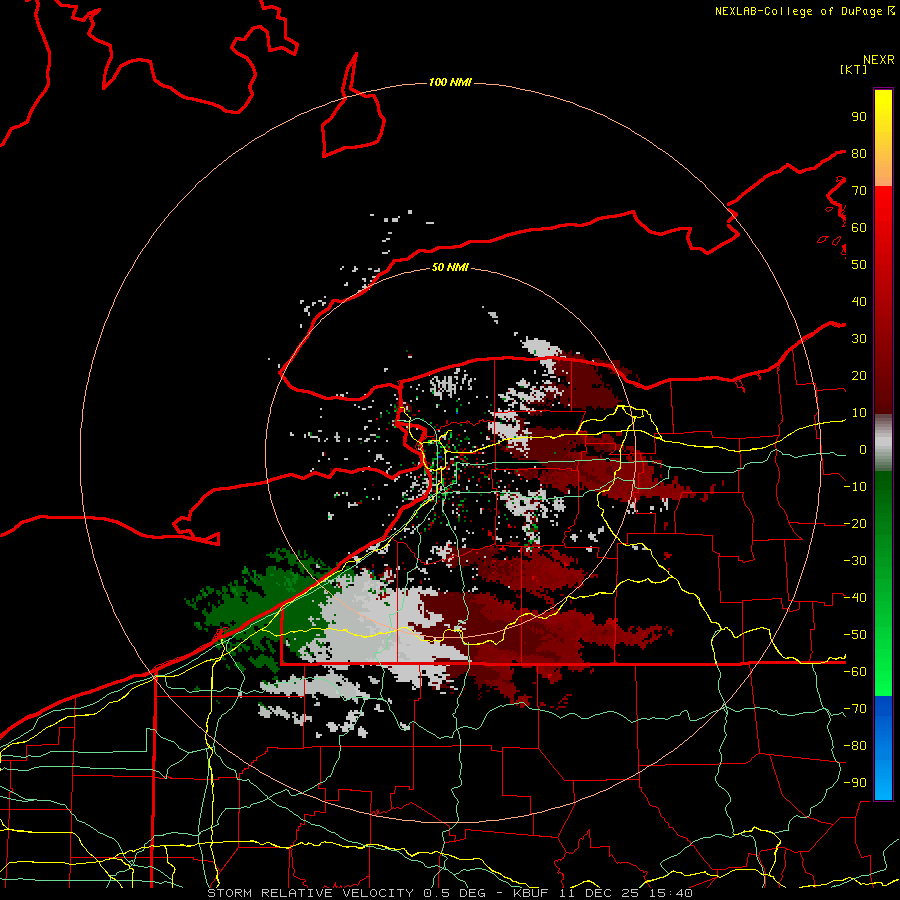Click the -50 value on the velocity scale

[855, 635]
